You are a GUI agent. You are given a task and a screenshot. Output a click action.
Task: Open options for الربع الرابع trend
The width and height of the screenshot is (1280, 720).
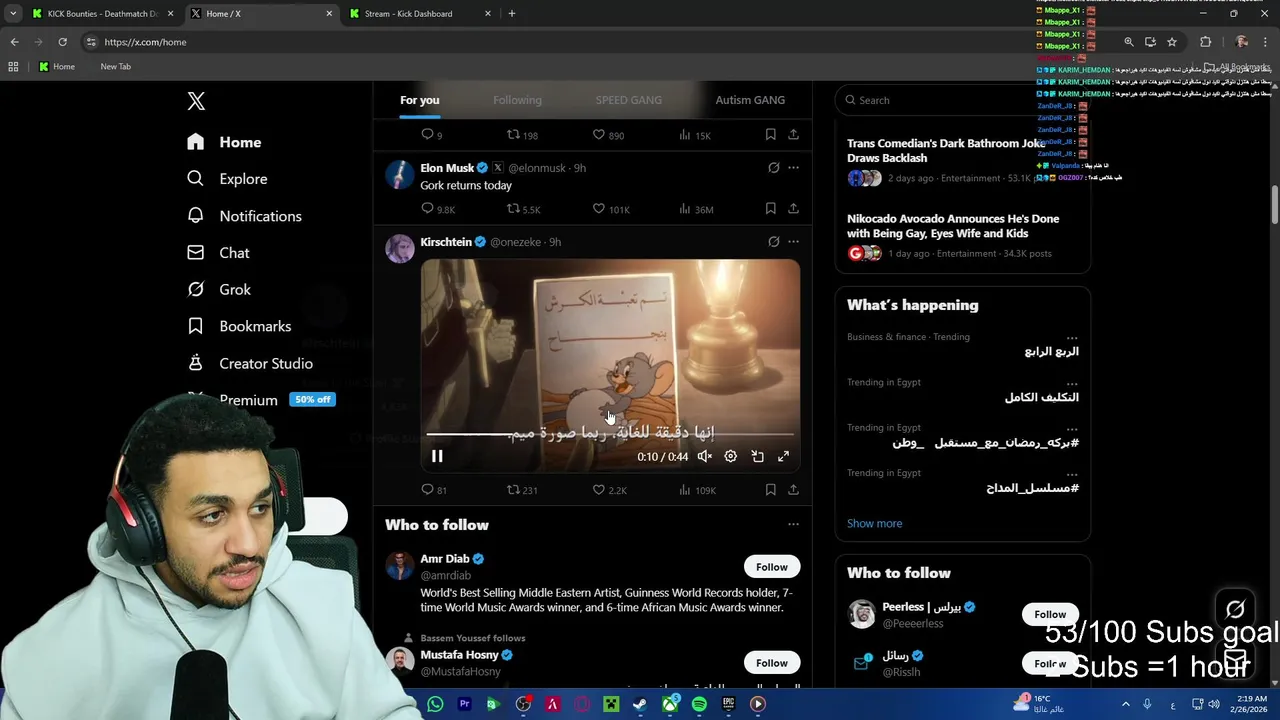click(1072, 338)
